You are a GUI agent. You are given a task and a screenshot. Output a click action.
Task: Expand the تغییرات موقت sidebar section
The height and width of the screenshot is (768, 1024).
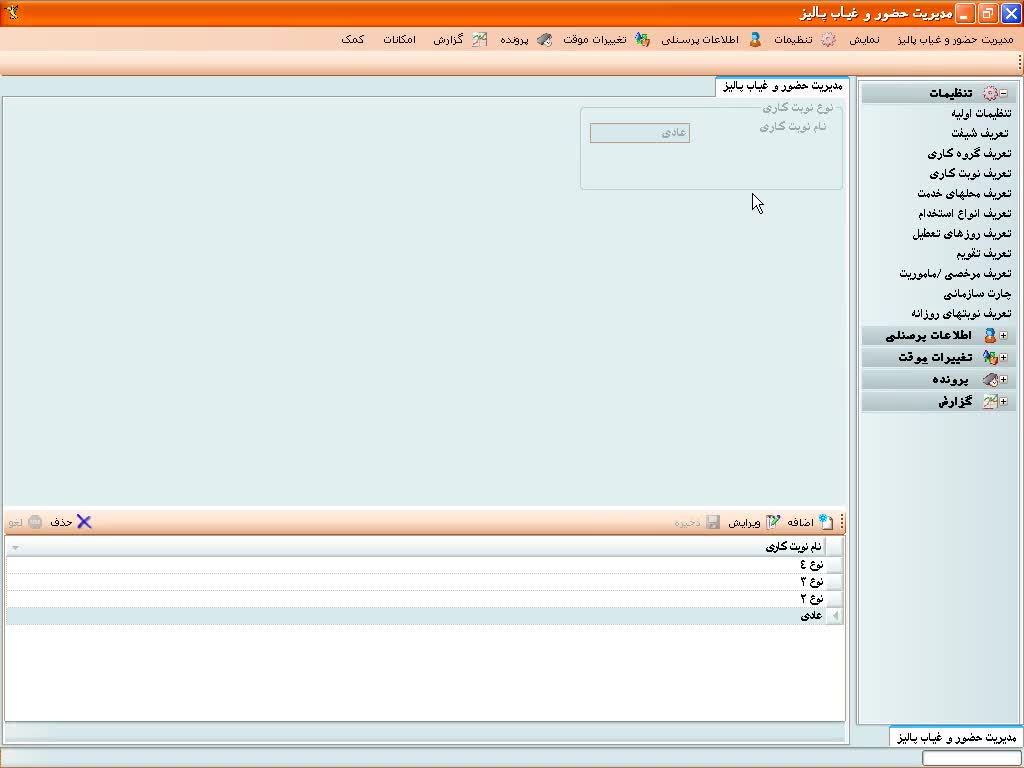click(1003, 358)
